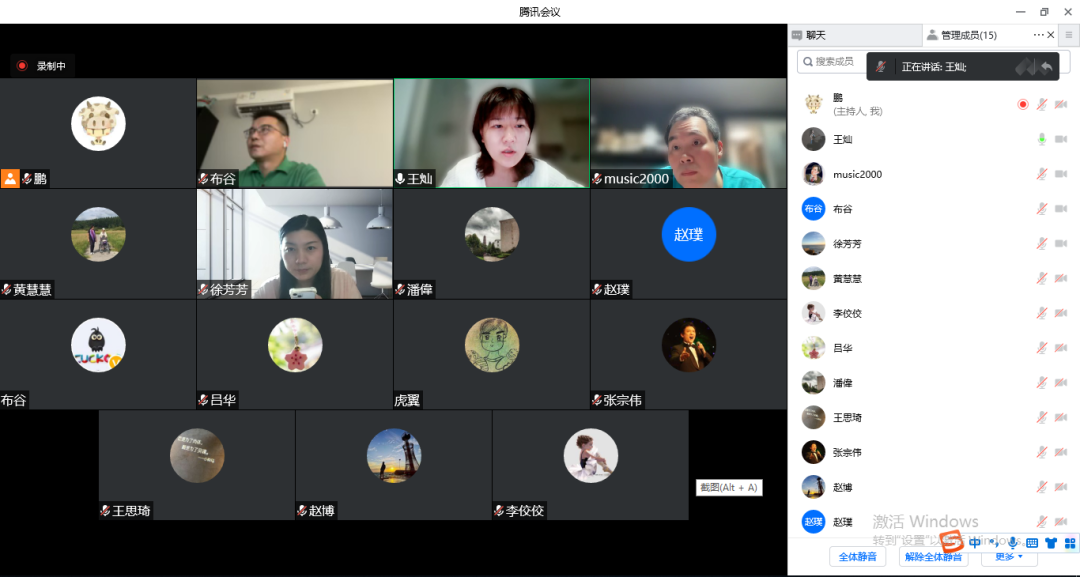Click the red recording icon beside 鹏
Screen dimensions: 1080x577
point(1022,104)
